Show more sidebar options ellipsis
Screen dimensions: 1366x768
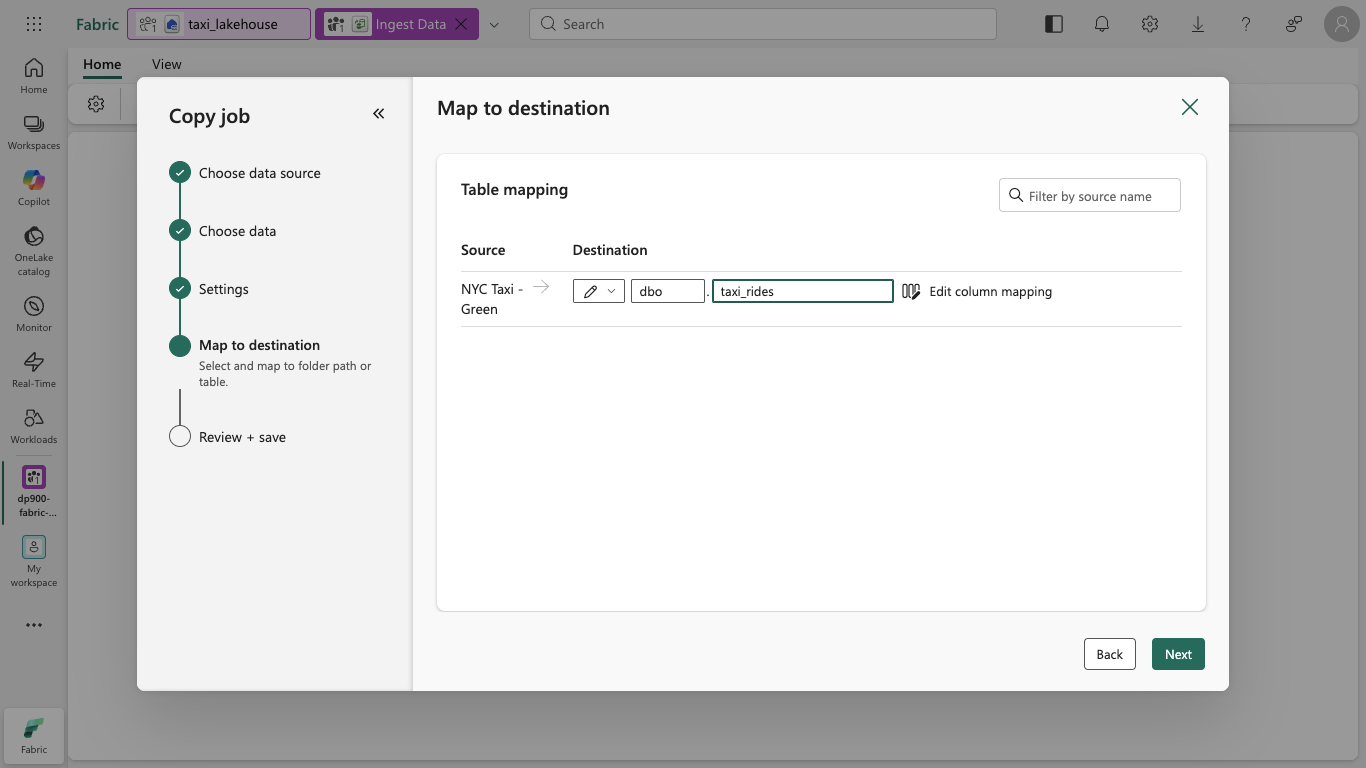[34, 625]
